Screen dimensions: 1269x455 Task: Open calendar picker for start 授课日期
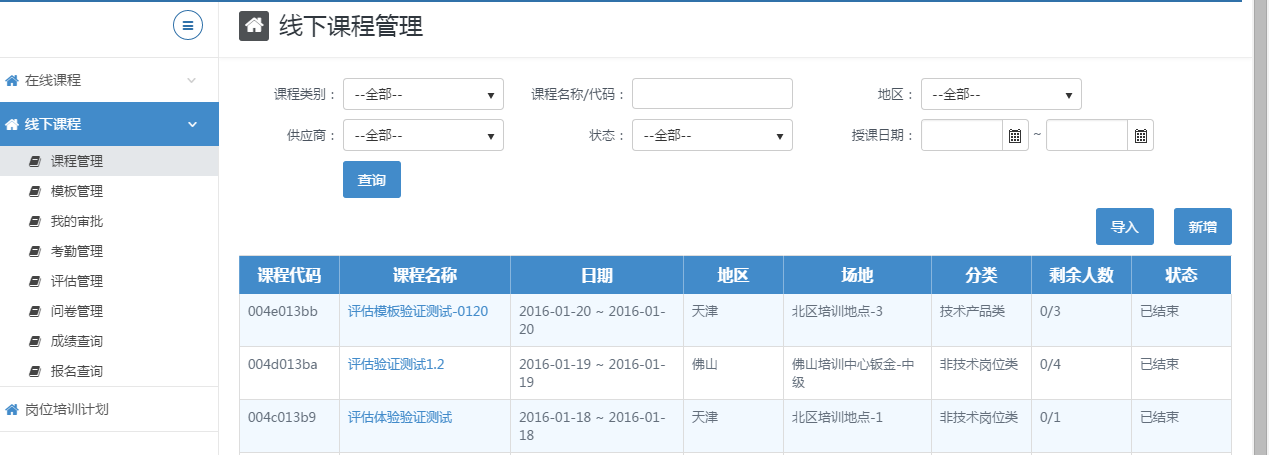tap(1015, 135)
